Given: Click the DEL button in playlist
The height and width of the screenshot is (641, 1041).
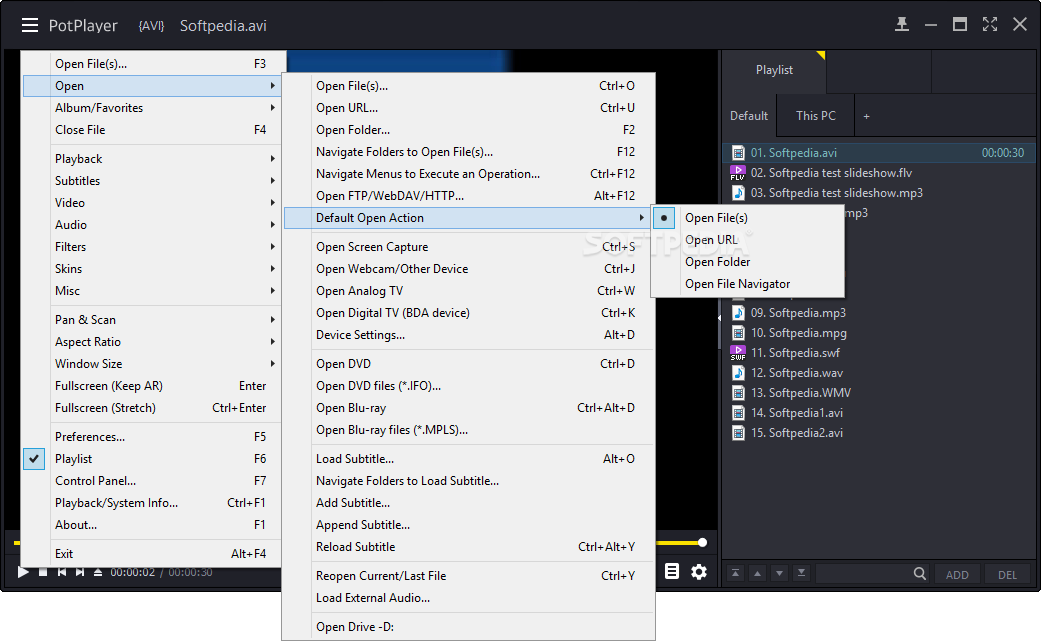Looking at the screenshot, I should [1007, 575].
